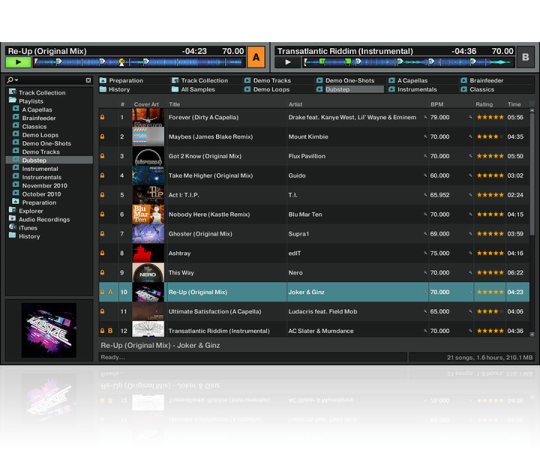Select the Dubstep playlist in the tree
This screenshot has width=540, height=450.
point(49,160)
